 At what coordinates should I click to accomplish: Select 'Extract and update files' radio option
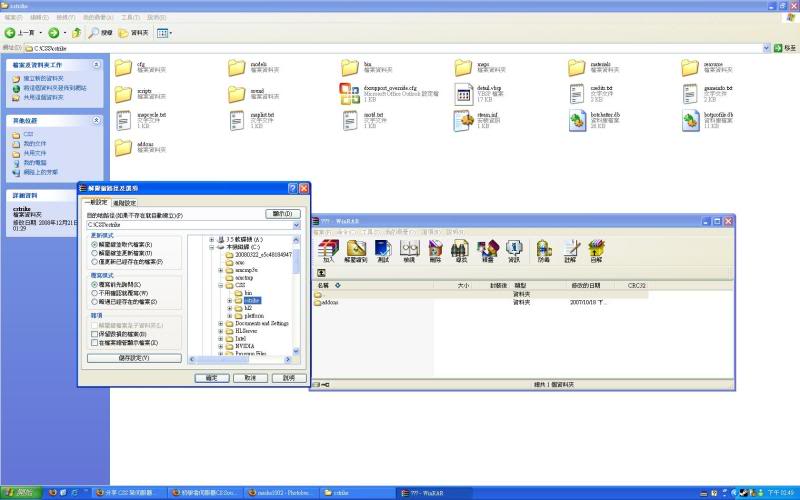click(95, 253)
